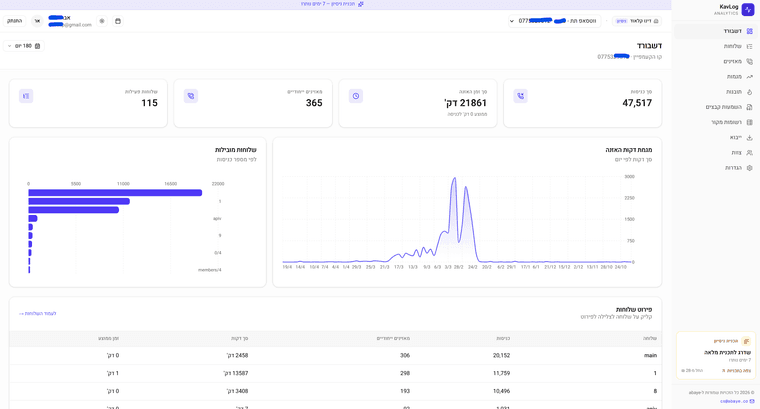The width and height of the screenshot is (760, 409).
Task: Expand the phone line selector dropdown
Action: (x=512, y=20)
